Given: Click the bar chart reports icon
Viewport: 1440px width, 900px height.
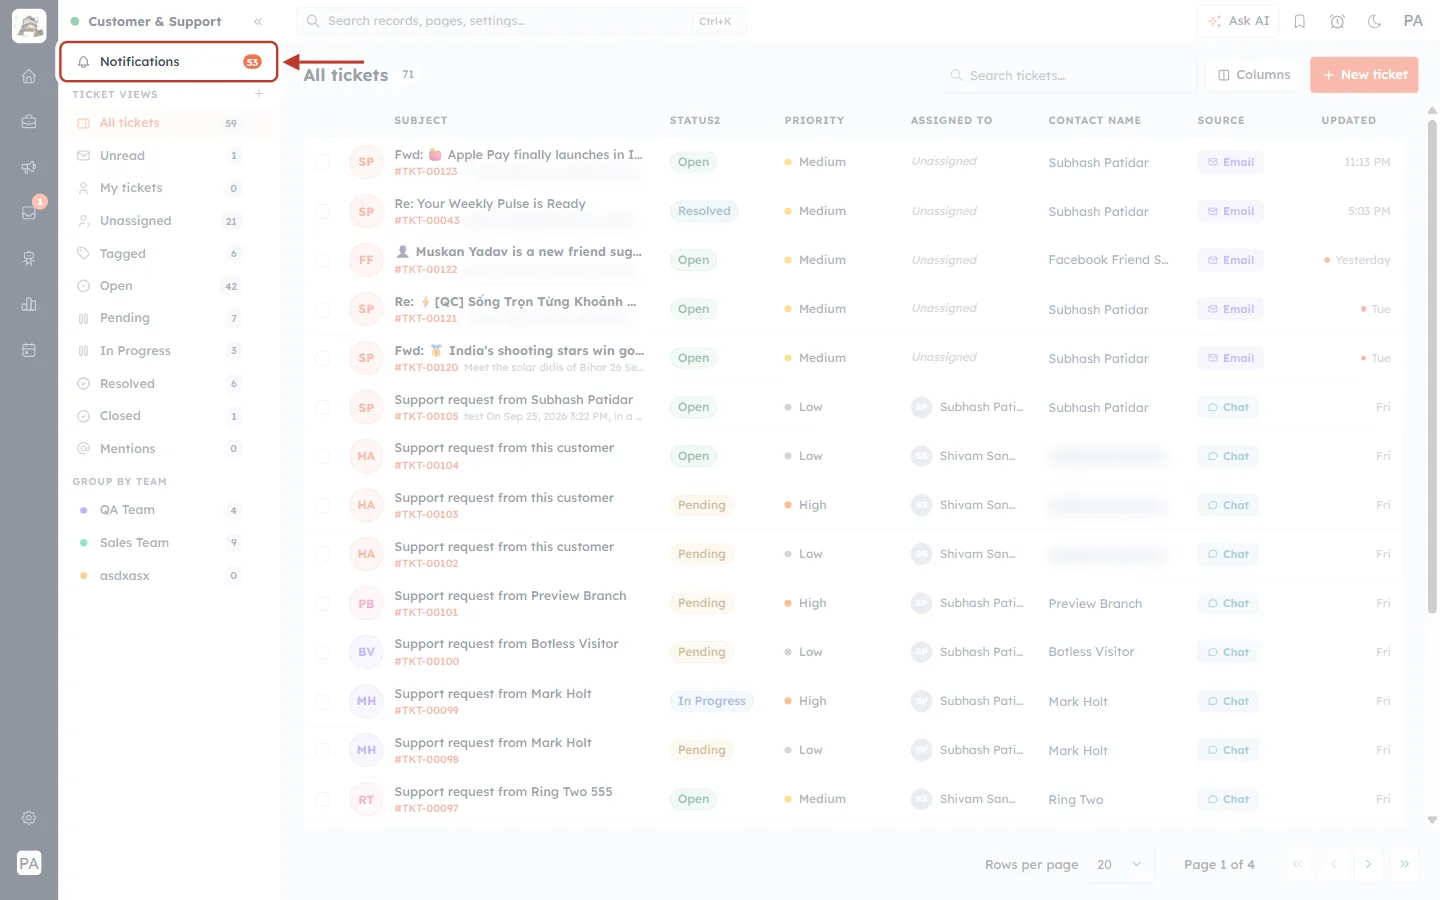Looking at the screenshot, I should pyautogui.click(x=29, y=304).
